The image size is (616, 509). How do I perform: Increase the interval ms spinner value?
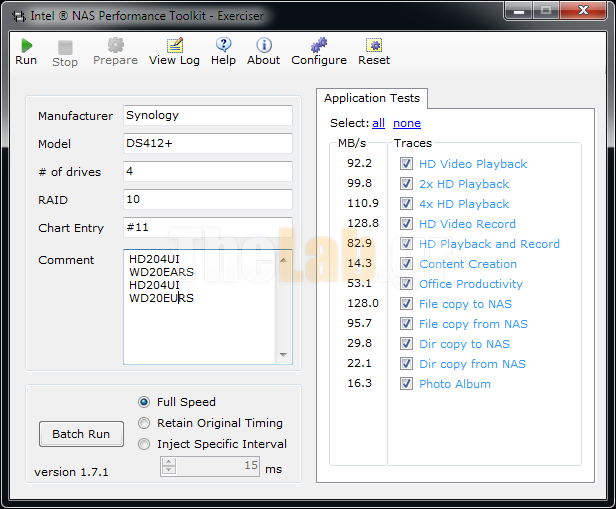coord(169,462)
